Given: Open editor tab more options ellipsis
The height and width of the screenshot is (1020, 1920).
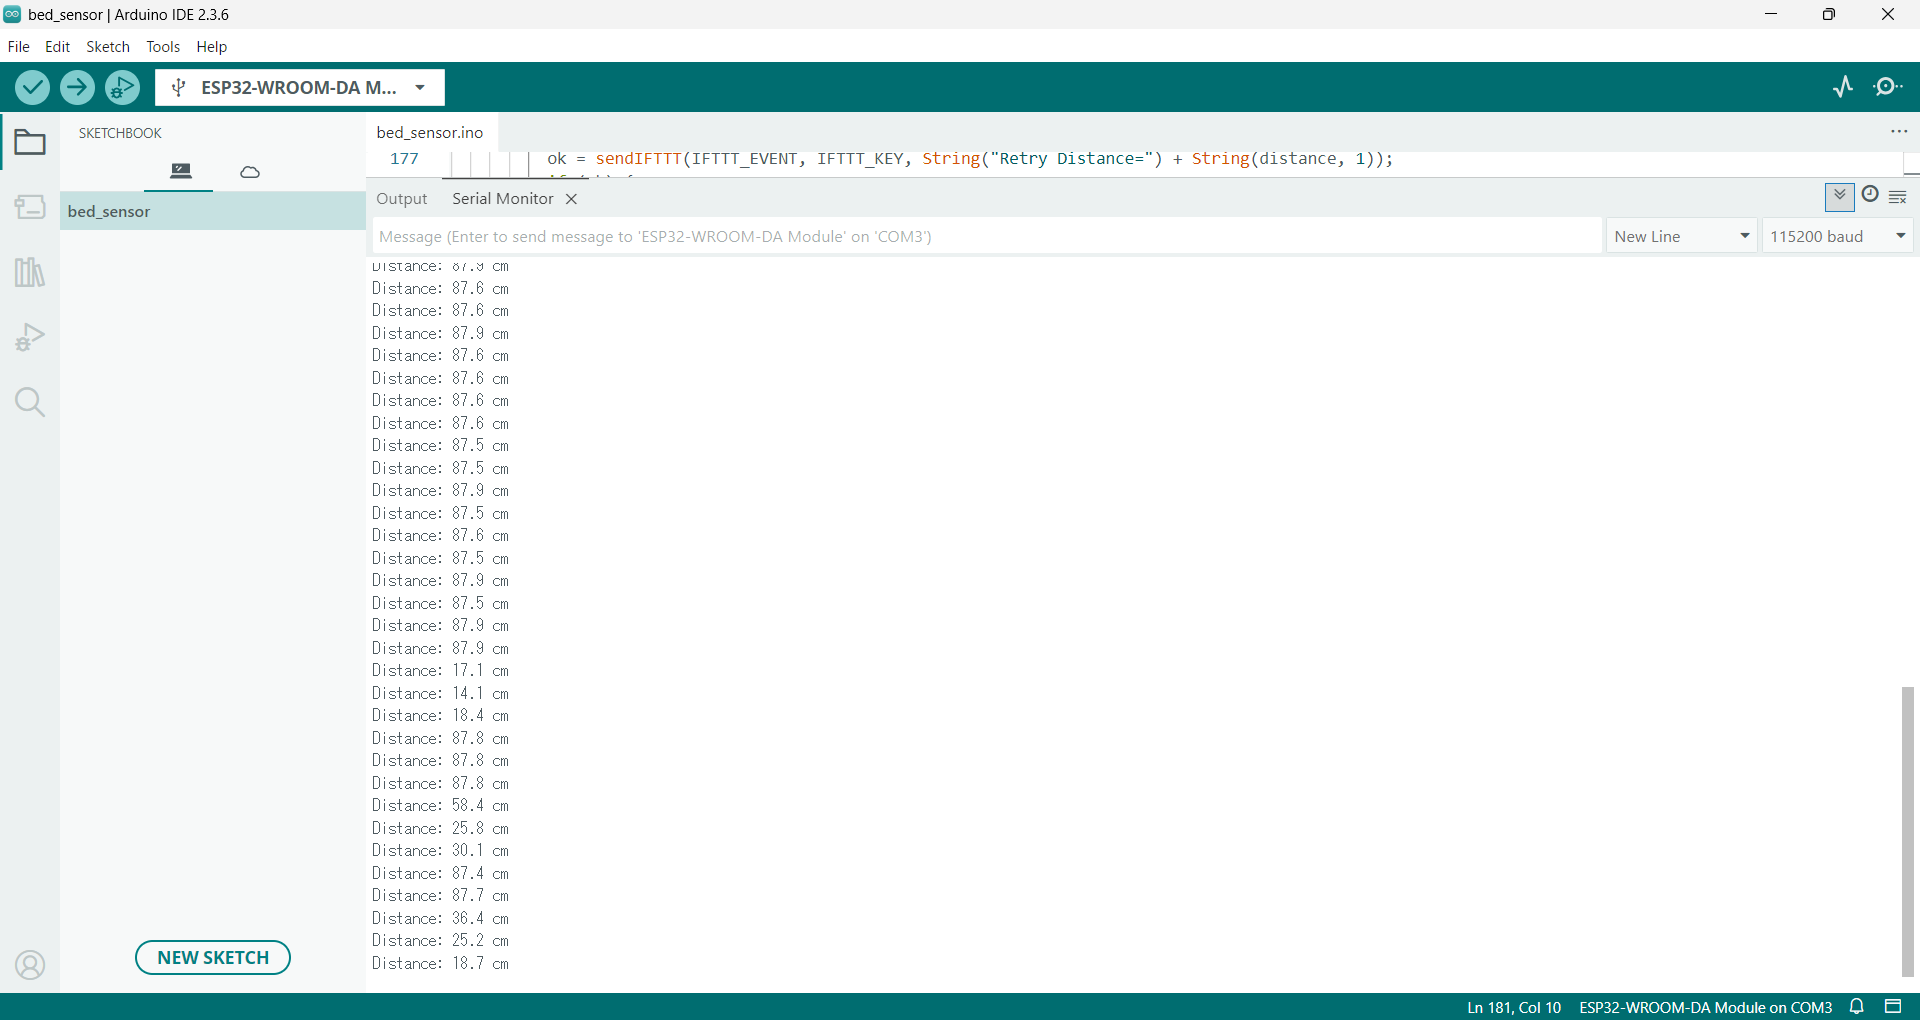Looking at the screenshot, I should click(x=1899, y=132).
